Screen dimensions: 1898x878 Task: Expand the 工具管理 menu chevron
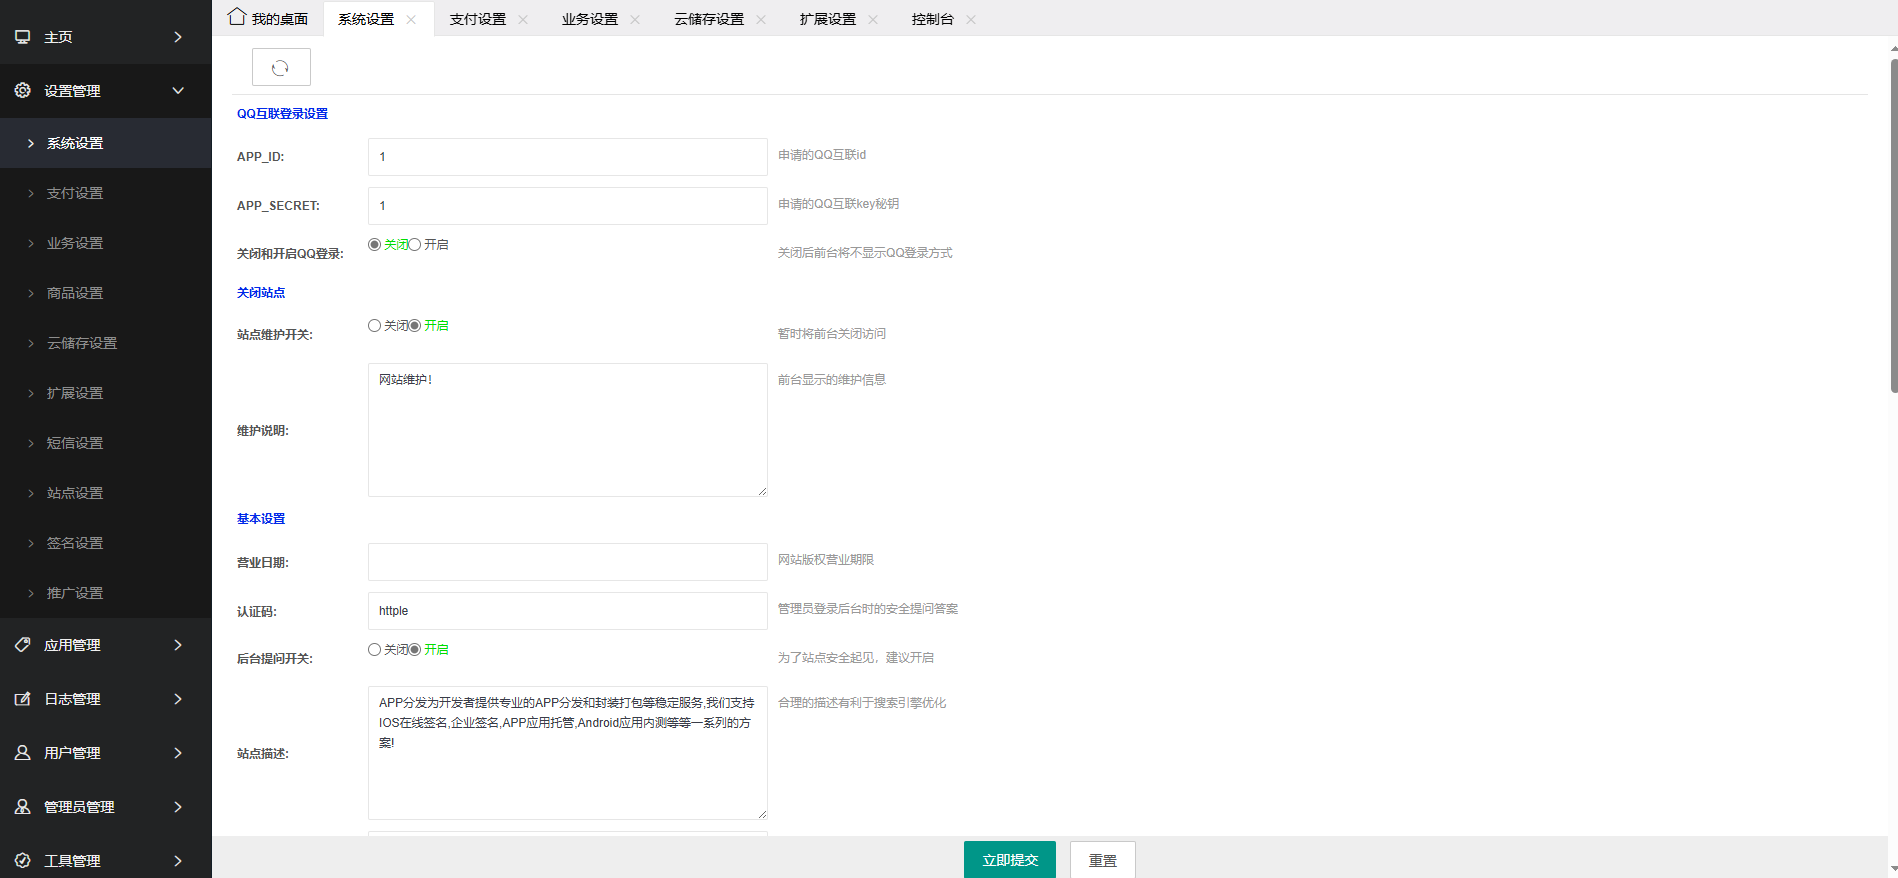(x=178, y=860)
